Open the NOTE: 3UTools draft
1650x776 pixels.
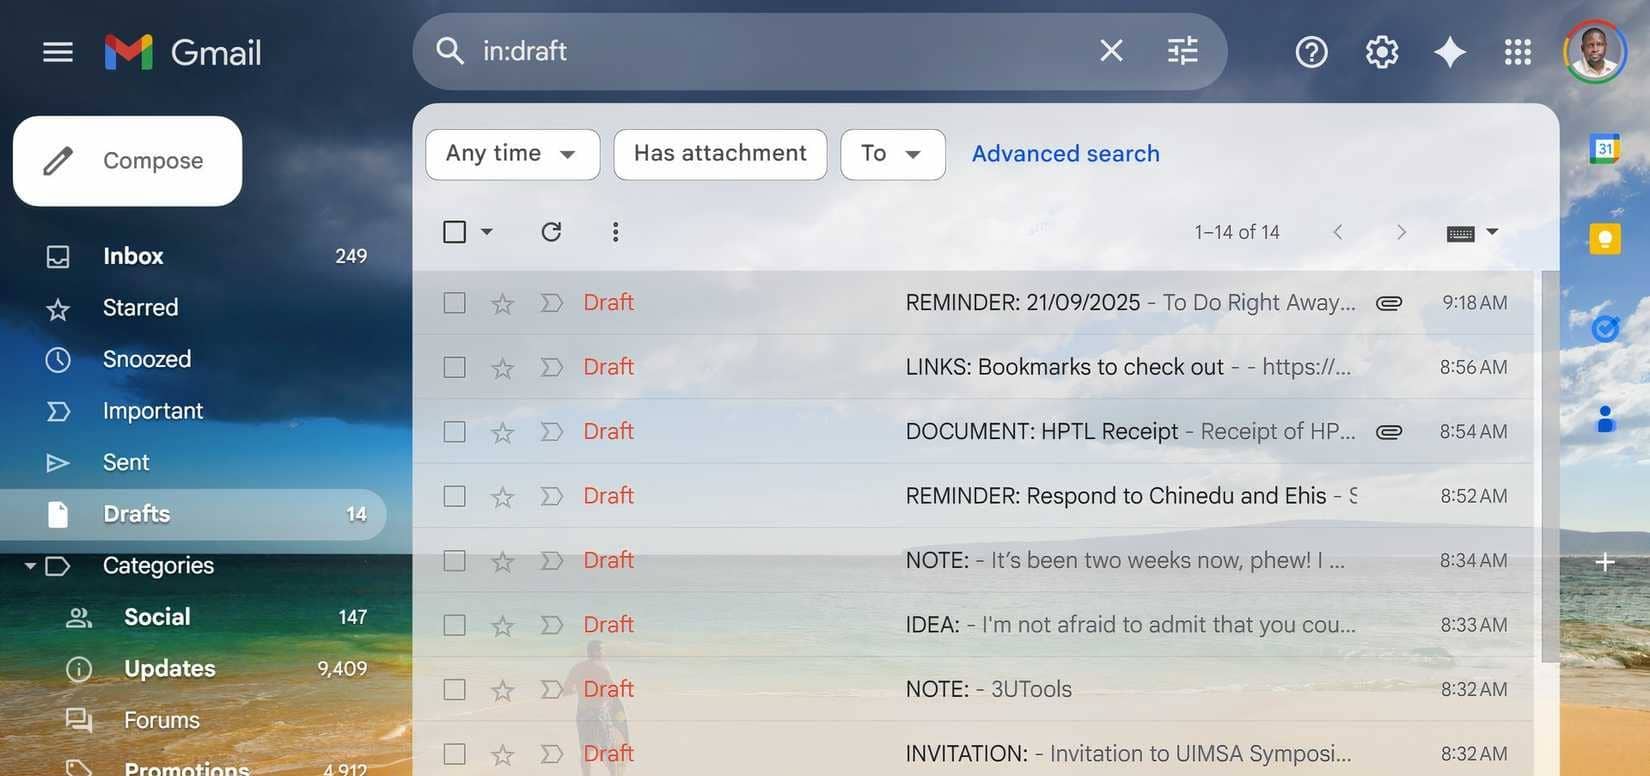tap(973, 689)
